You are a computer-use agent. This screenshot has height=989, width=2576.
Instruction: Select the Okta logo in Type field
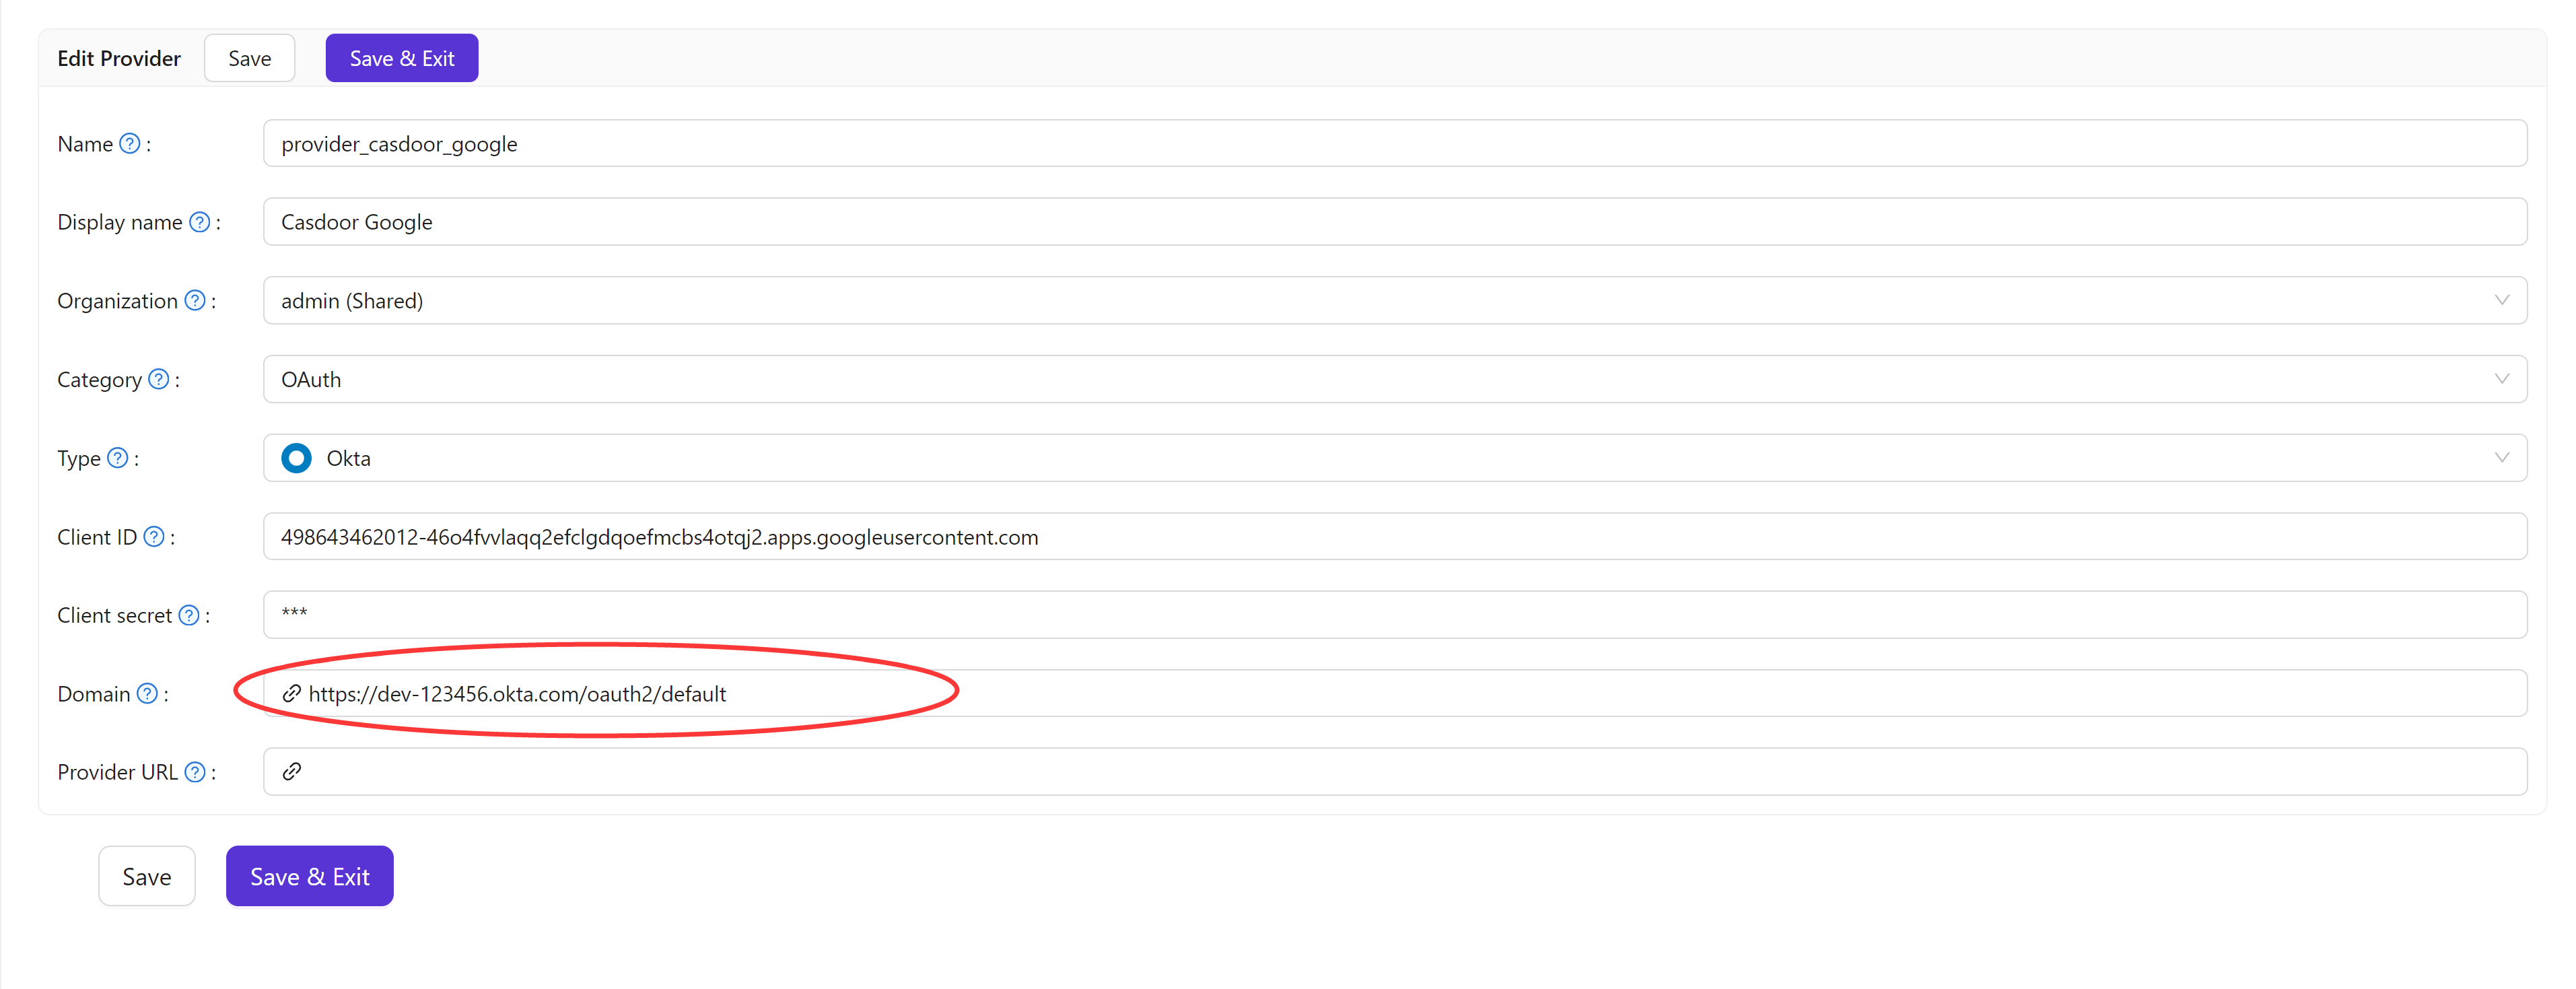coord(296,458)
